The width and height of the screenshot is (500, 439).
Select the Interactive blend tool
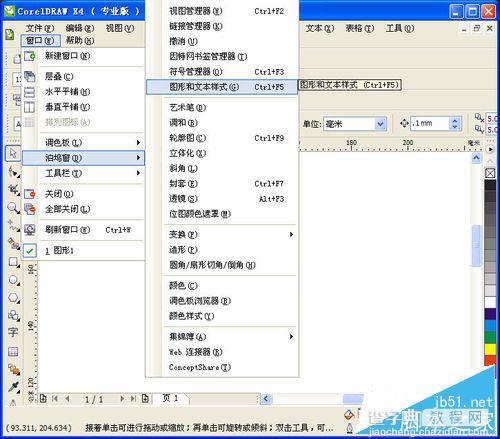pos(13,369)
